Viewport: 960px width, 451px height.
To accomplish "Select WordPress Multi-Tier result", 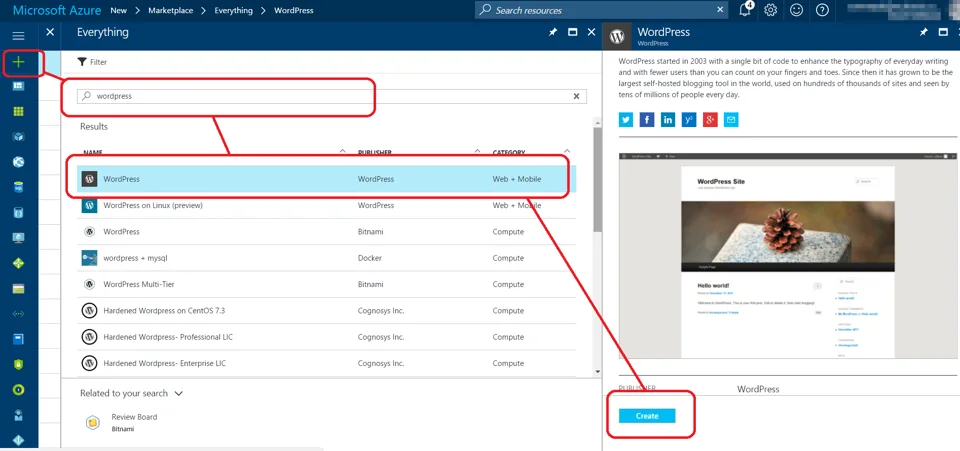I will [326, 285].
